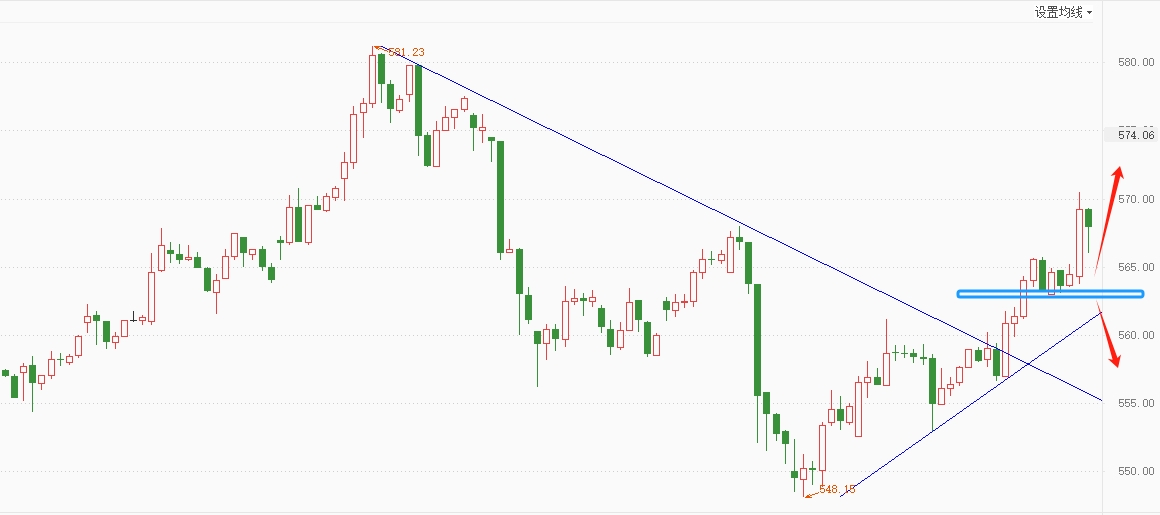Image resolution: width=1160 pixels, height=515 pixels.
Task: Select the longest green candlestick dropping to 555
Action: point(758,340)
